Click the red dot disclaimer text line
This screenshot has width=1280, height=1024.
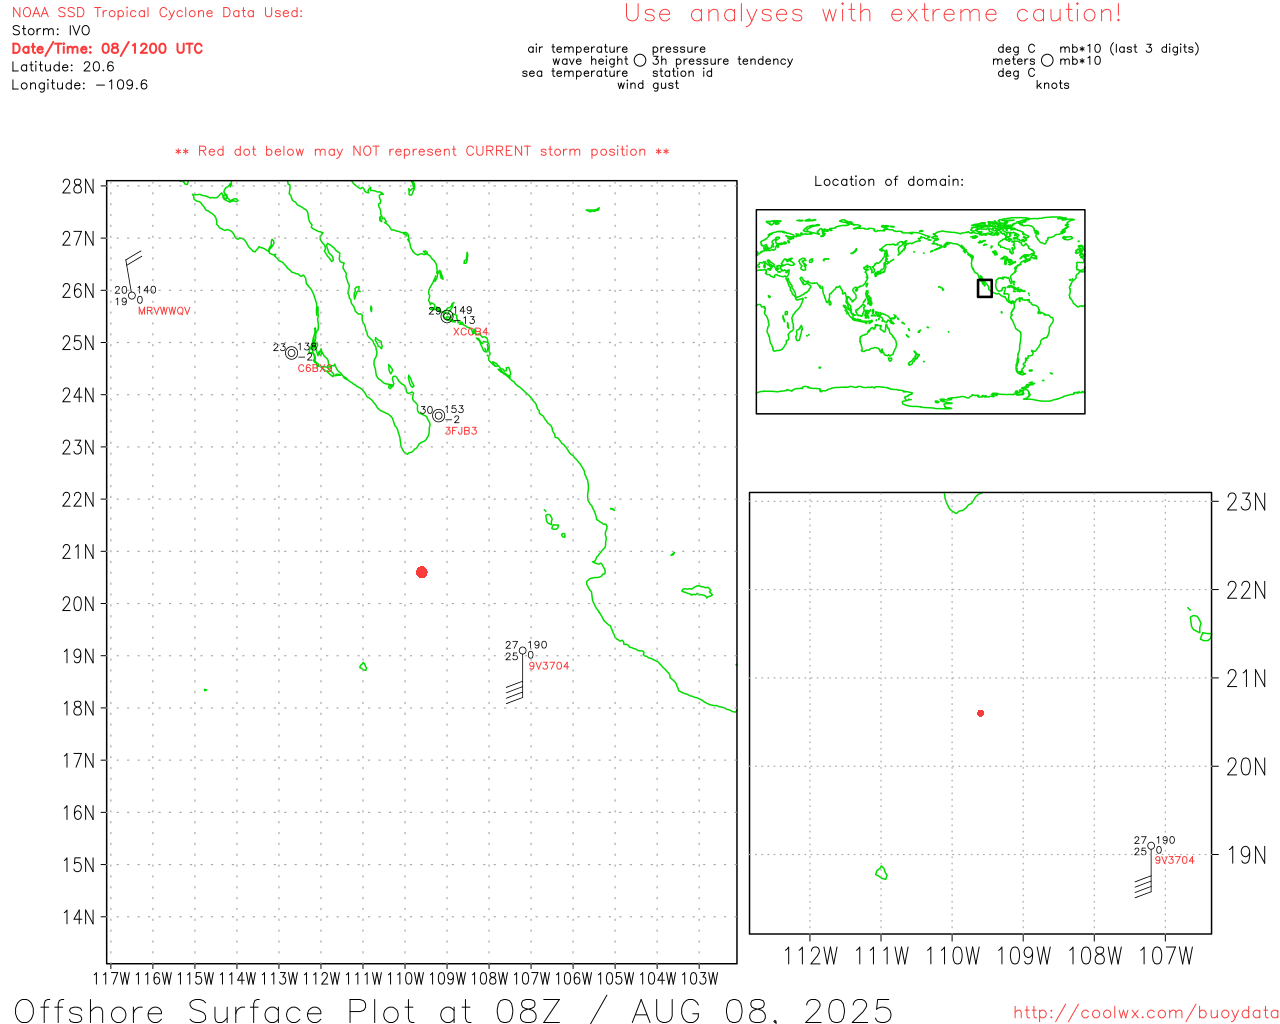[422, 151]
